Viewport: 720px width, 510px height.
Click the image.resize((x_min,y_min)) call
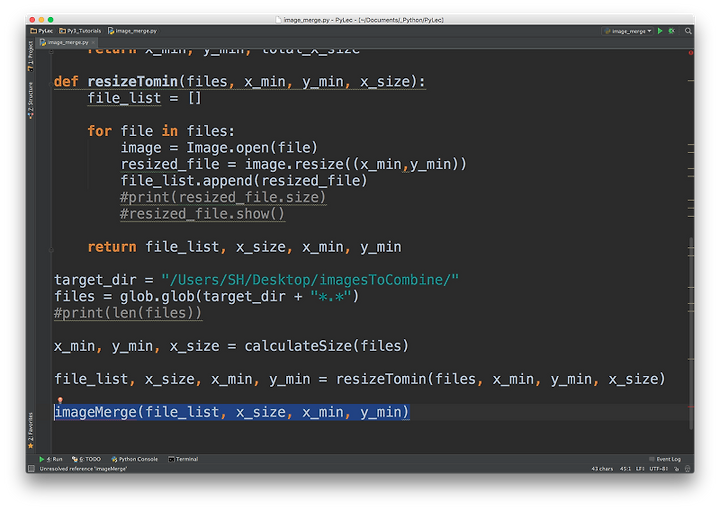tap(355, 164)
